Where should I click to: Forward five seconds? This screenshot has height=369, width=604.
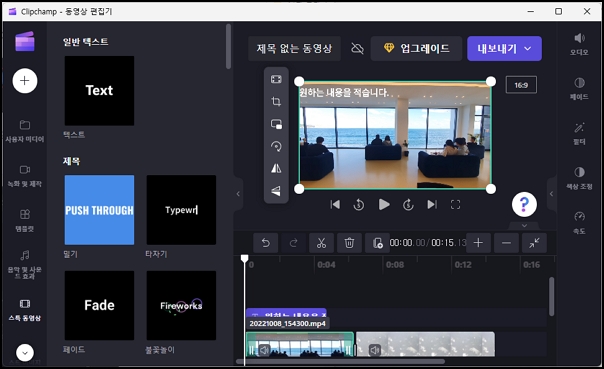(x=408, y=205)
